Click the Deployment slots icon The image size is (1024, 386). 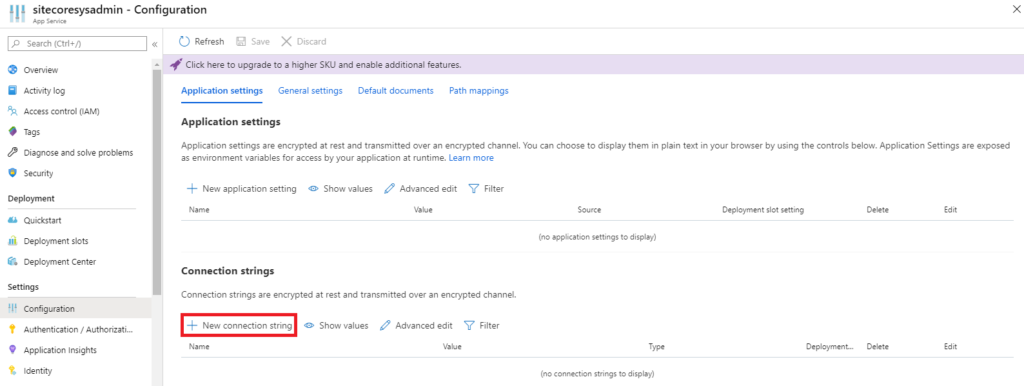point(12,241)
